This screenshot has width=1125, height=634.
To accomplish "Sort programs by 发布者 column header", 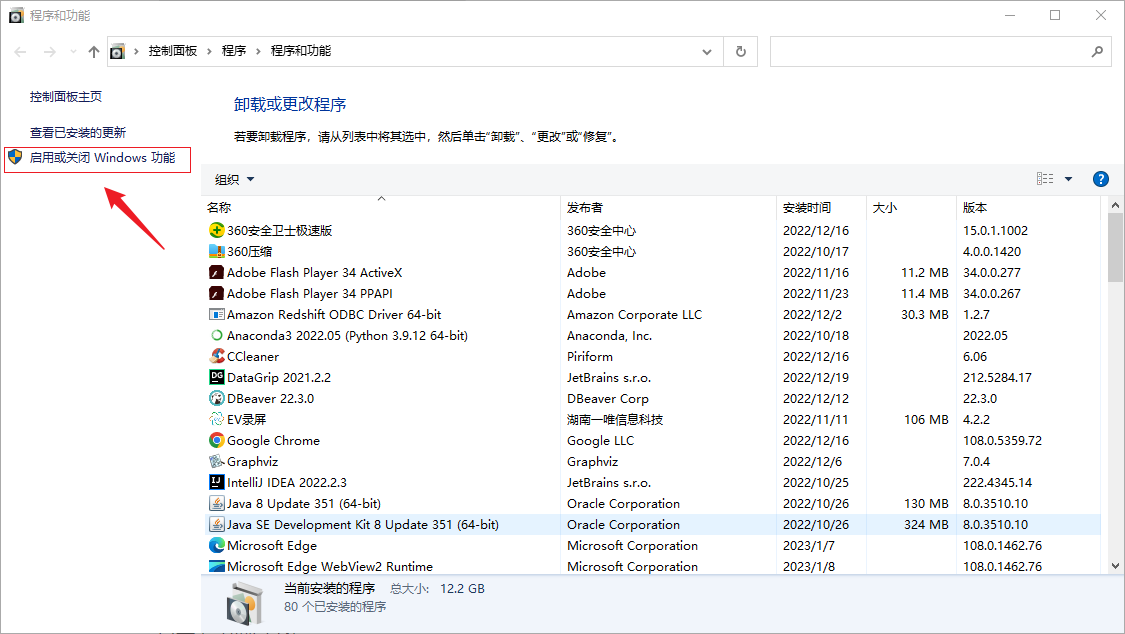I will [585, 208].
